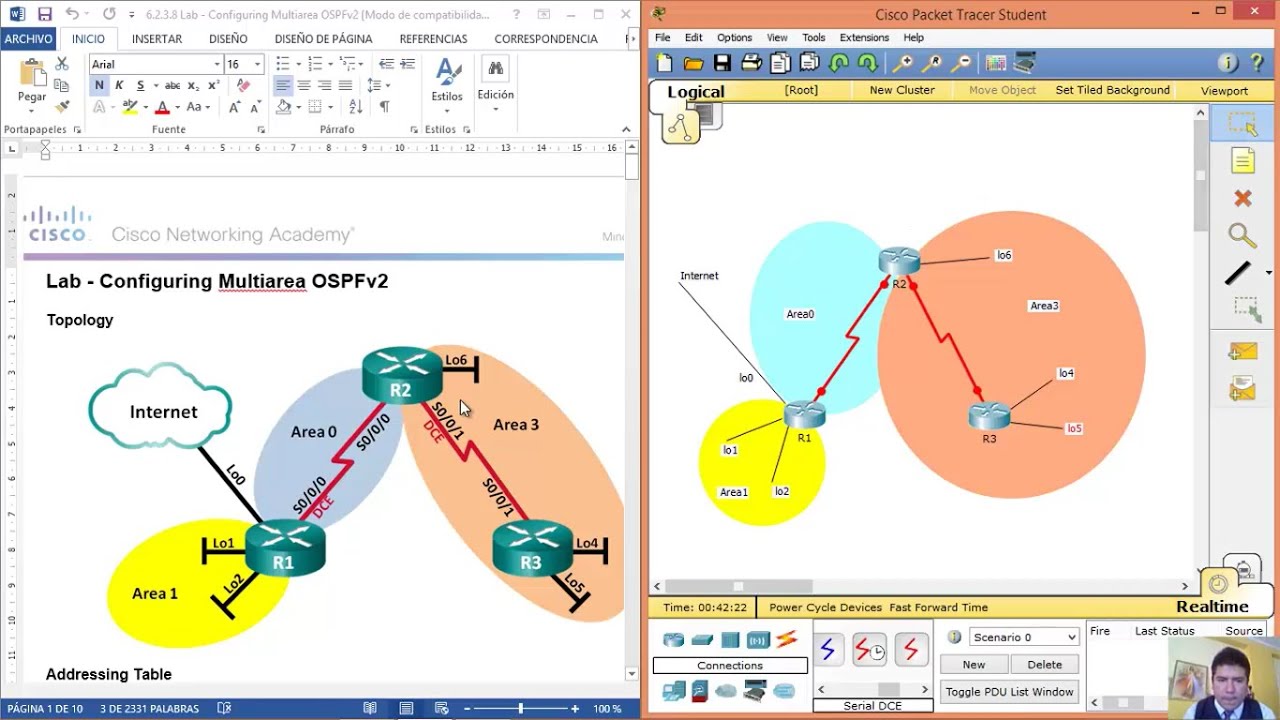The height and width of the screenshot is (720, 1280).
Task: Click the clear formatting eraser icon
Action: [x=243, y=86]
